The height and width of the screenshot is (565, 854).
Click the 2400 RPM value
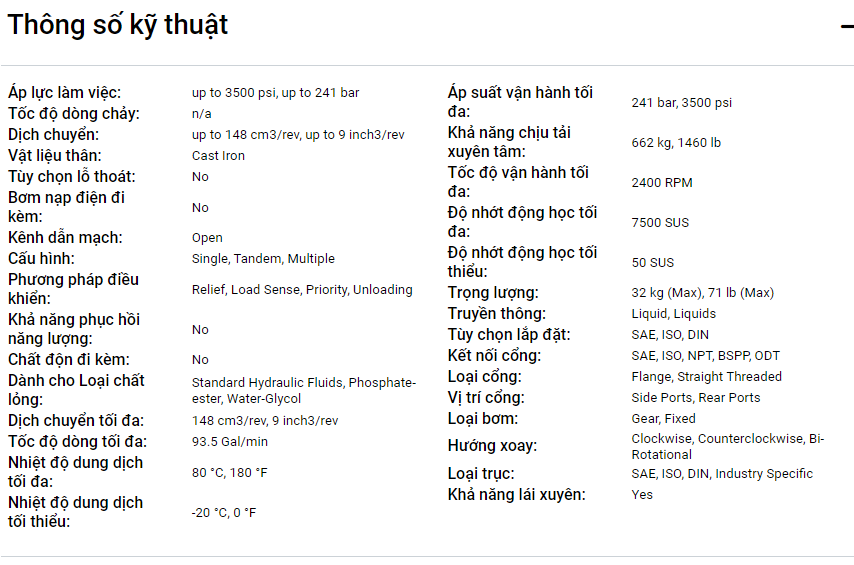[x=662, y=183]
